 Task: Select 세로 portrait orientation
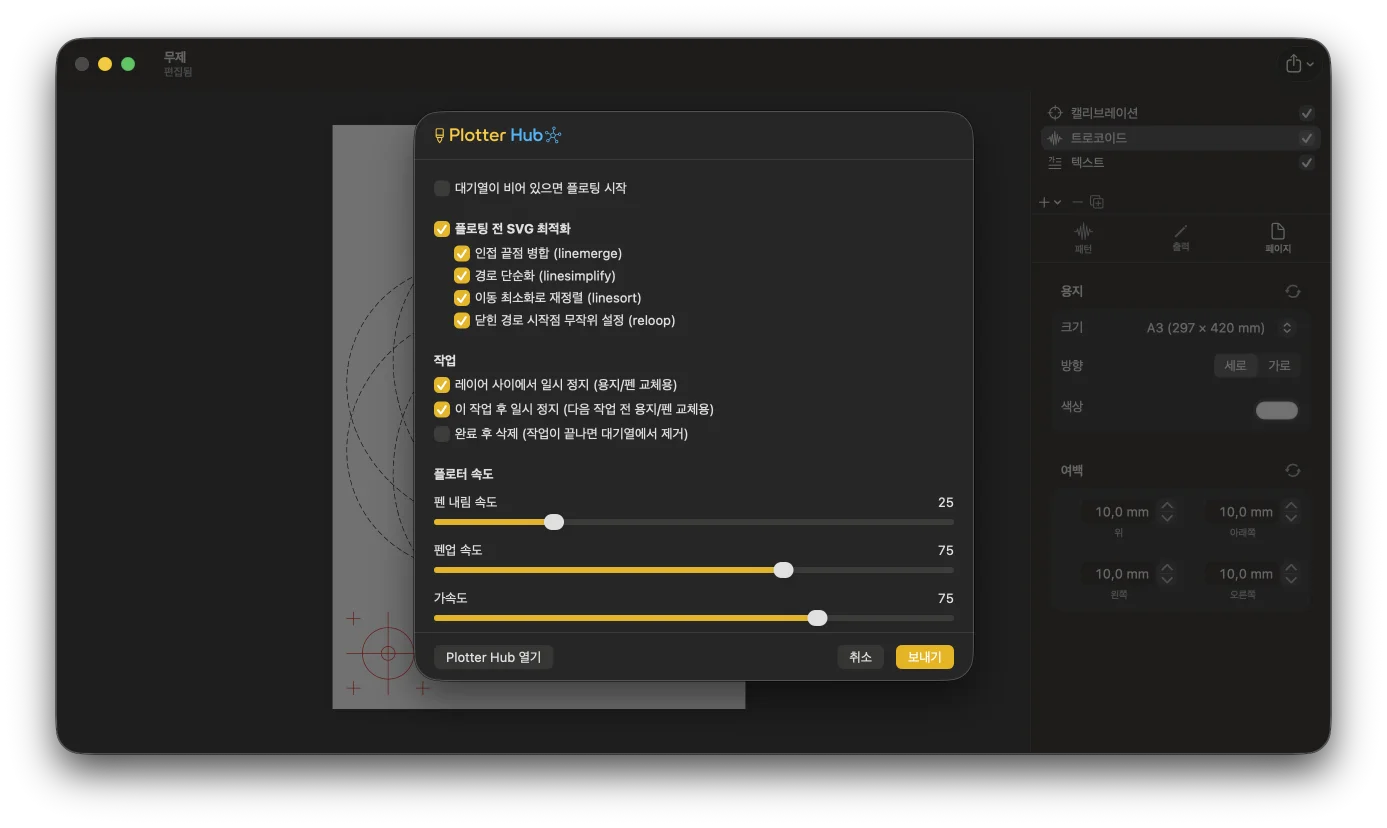click(x=1236, y=366)
